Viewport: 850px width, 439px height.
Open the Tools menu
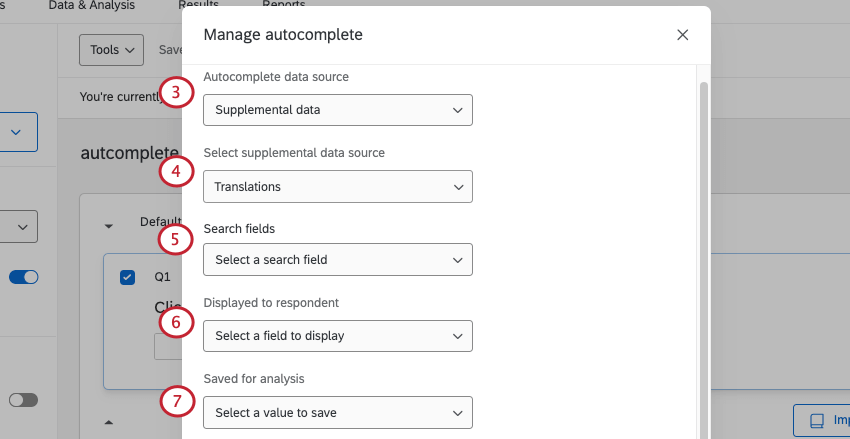111,49
